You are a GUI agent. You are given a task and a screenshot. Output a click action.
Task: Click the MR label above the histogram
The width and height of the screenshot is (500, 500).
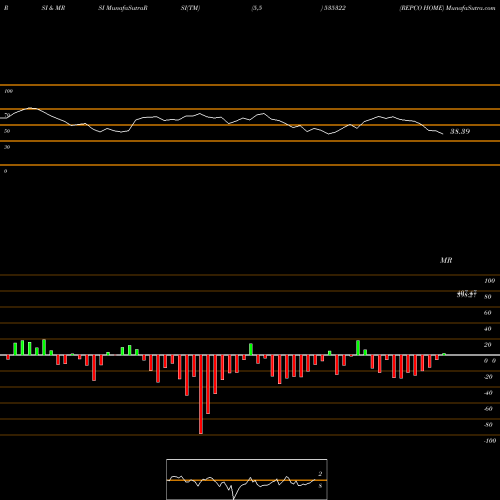click(446, 260)
